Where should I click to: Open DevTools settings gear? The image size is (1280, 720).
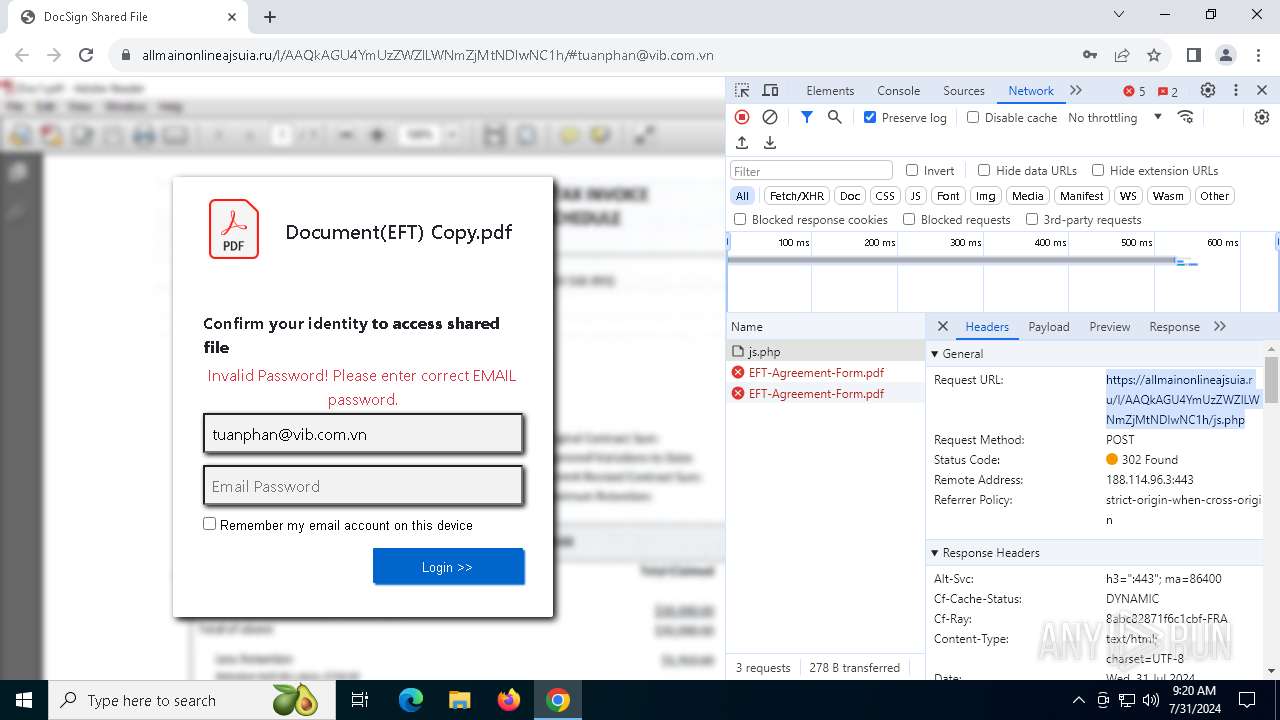[1208, 90]
